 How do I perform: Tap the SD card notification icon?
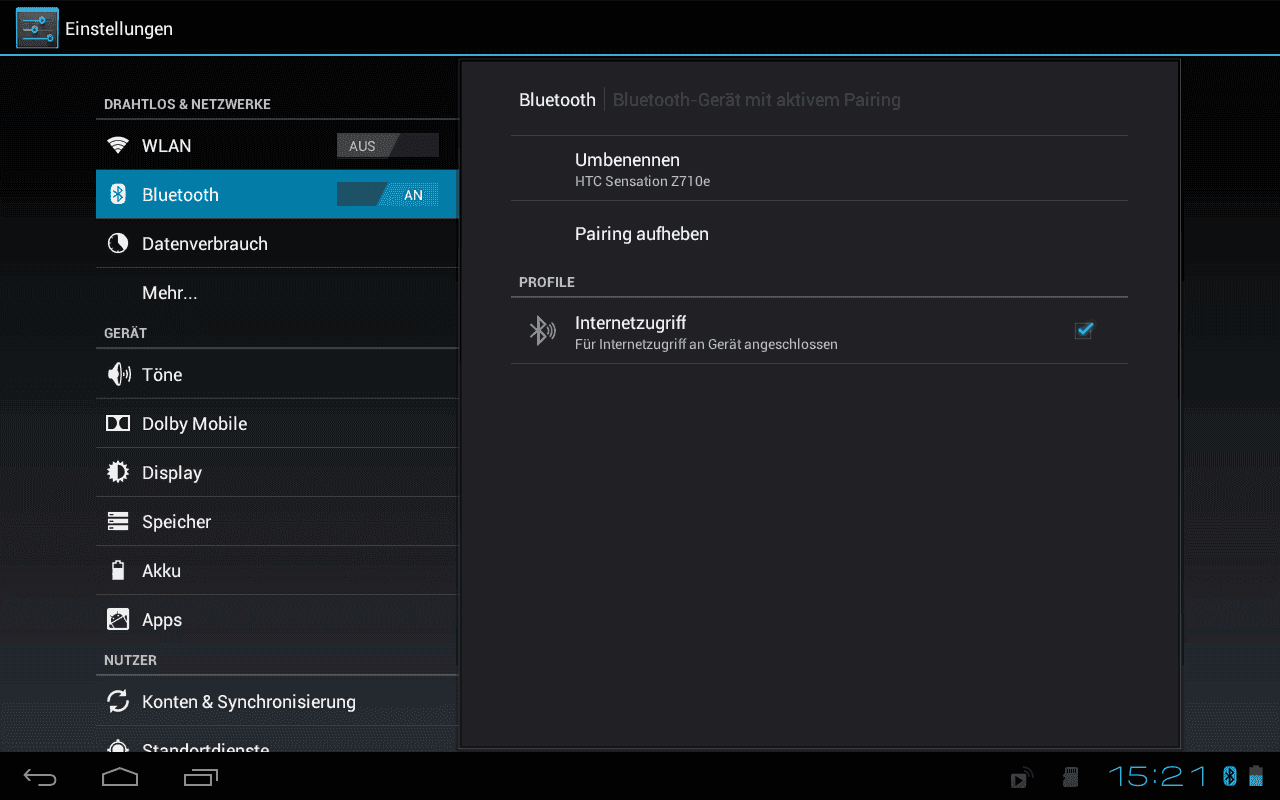(1069, 778)
